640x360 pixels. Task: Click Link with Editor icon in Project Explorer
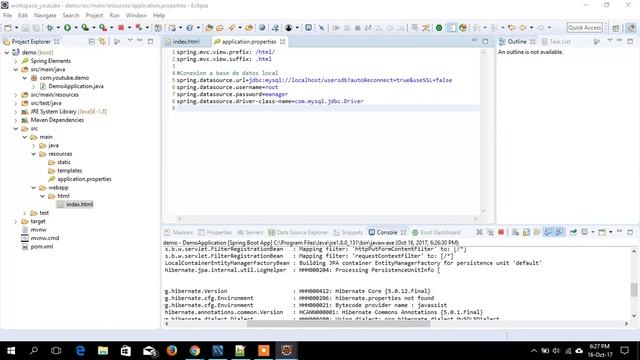[x=102, y=42]
